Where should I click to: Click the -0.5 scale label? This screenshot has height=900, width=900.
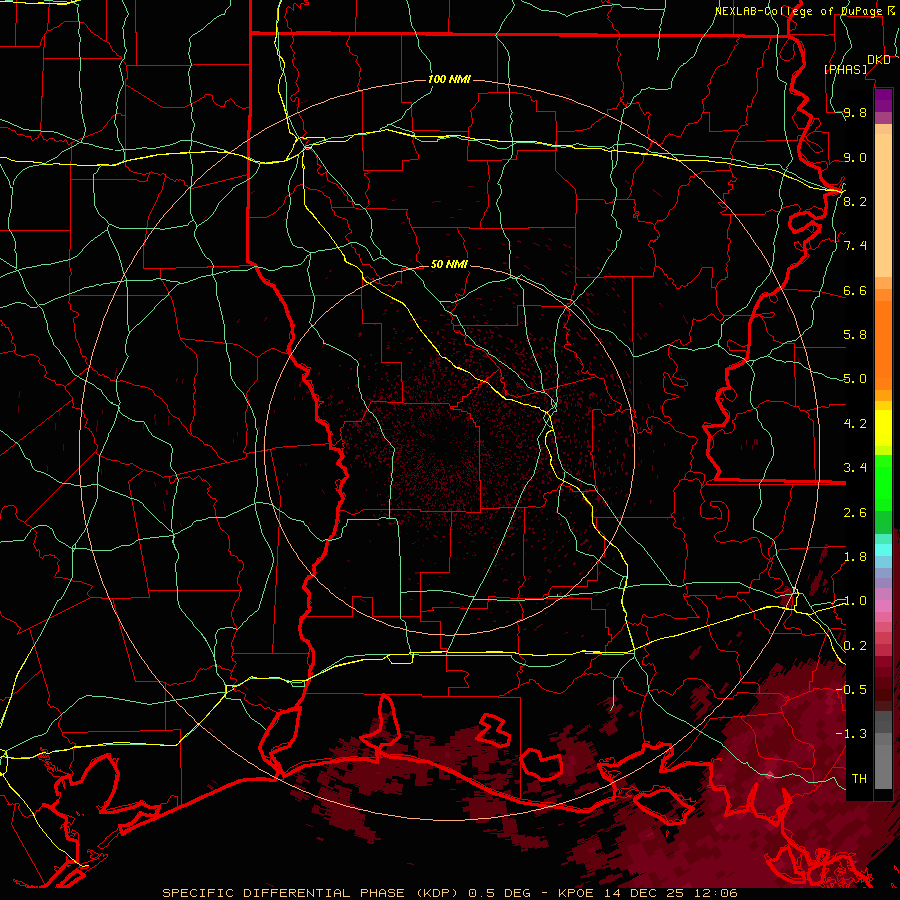click(x=851, y=689)
